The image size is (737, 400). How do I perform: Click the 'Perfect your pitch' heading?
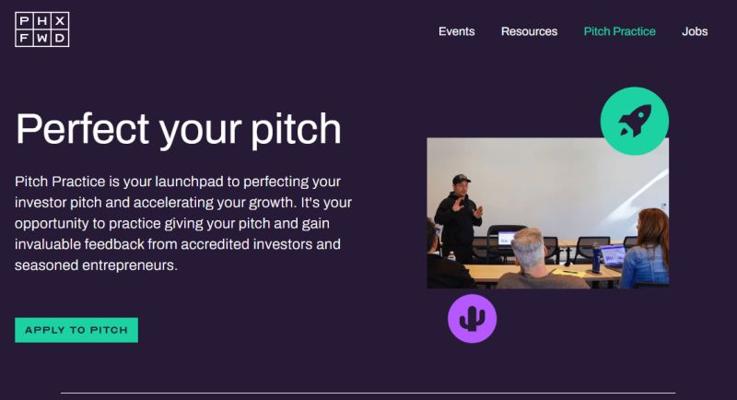tap(179, 129)
